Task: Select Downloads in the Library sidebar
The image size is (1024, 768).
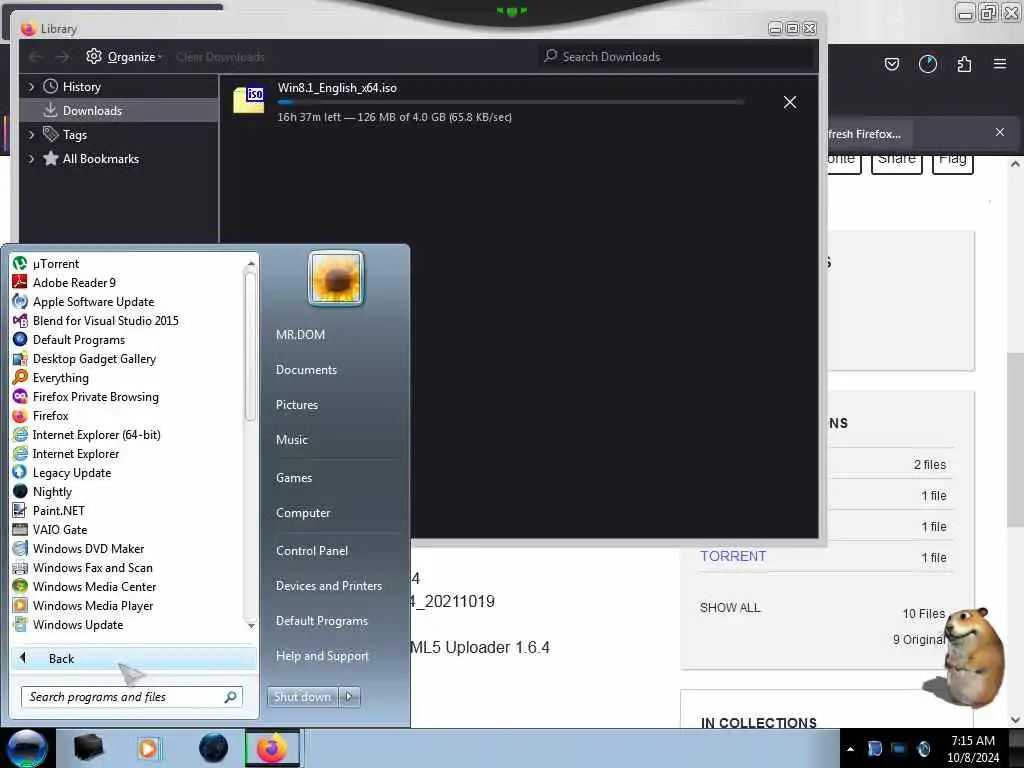Action: click(119, 110)
